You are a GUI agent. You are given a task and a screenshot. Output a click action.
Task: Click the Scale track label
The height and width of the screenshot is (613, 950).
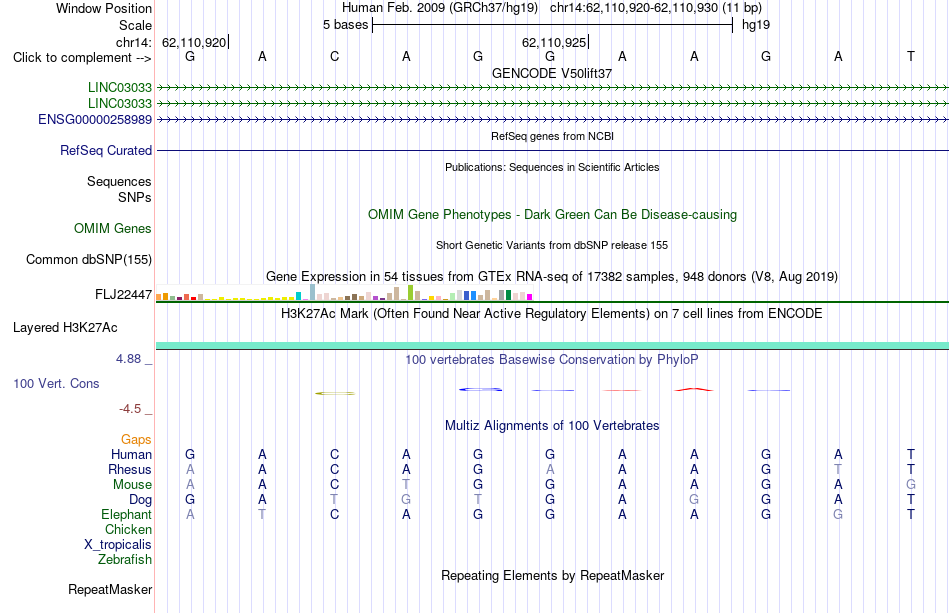[x=135, y=25]
